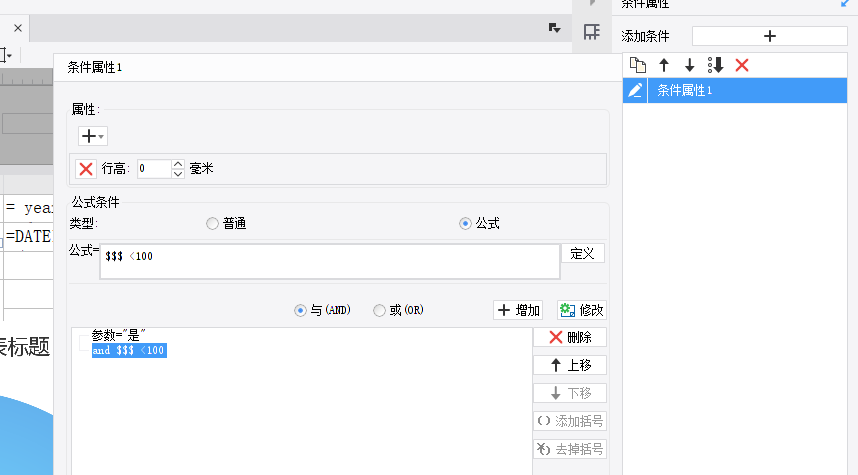858x475 pixels.
Task: Click the '= yea' formula cell
Action: (28, 208)
